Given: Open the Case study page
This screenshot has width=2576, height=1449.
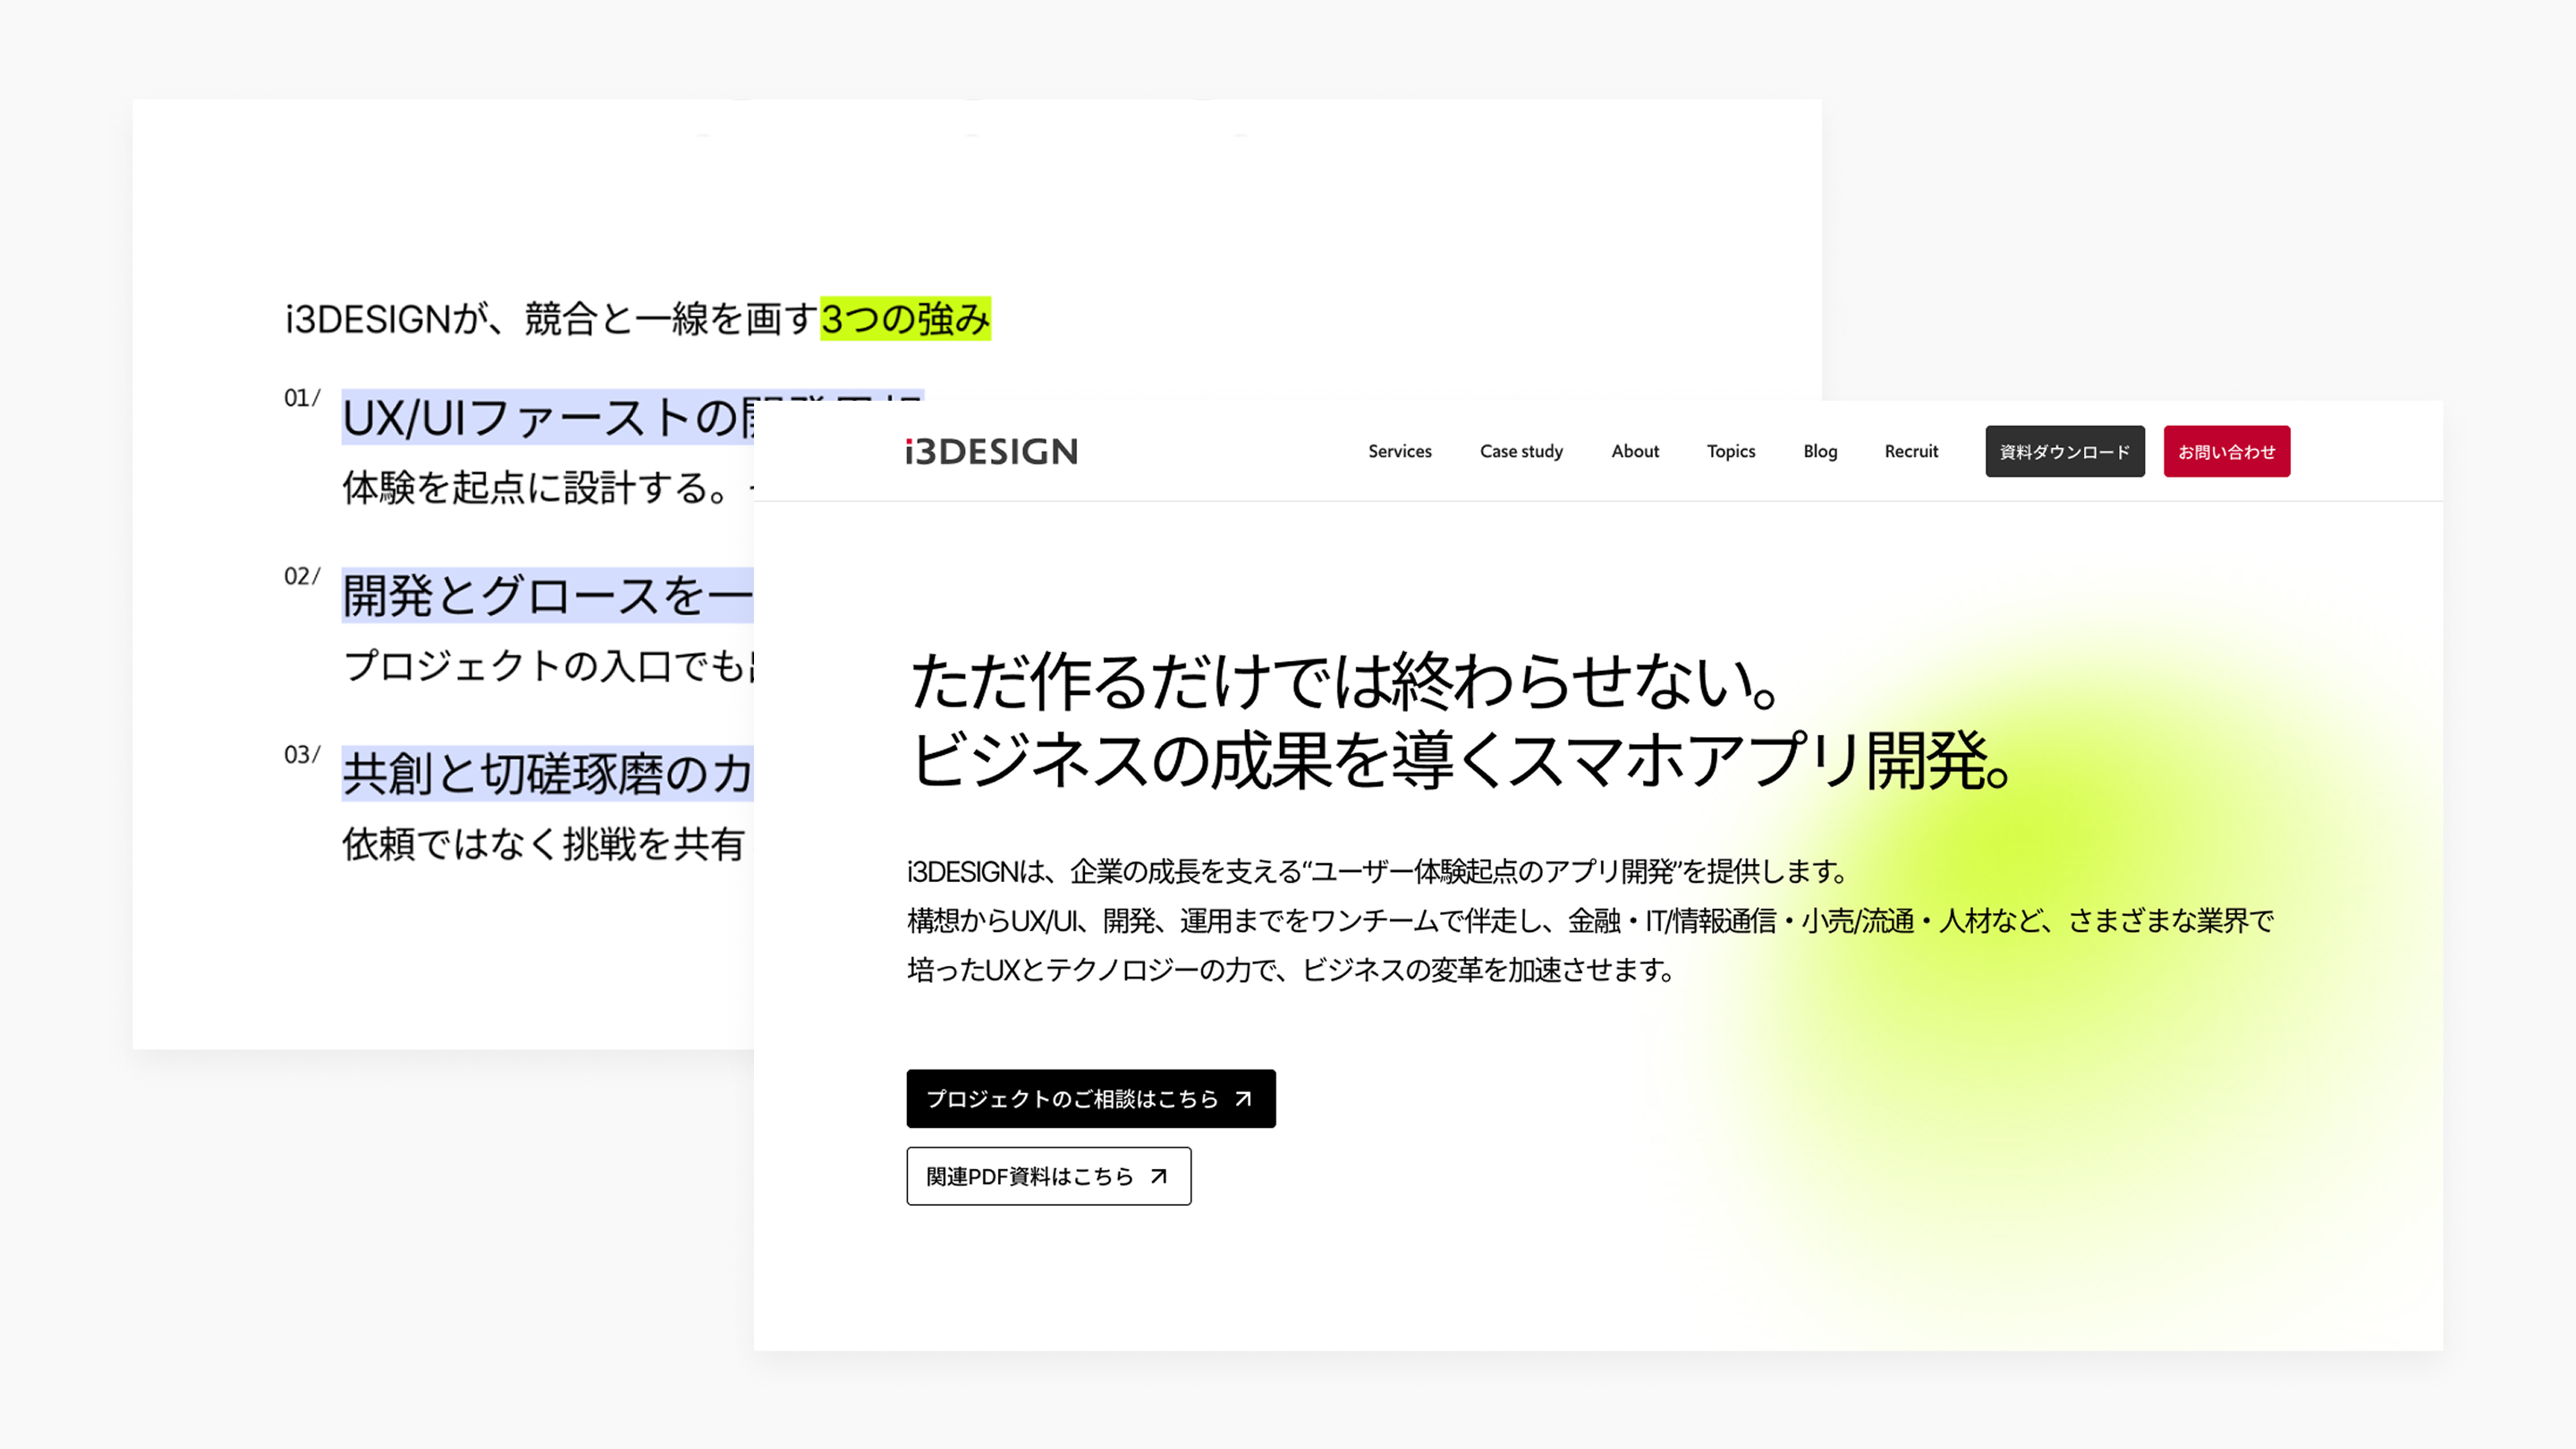Looking at the screenshot, I should [x=1521, y=451].
